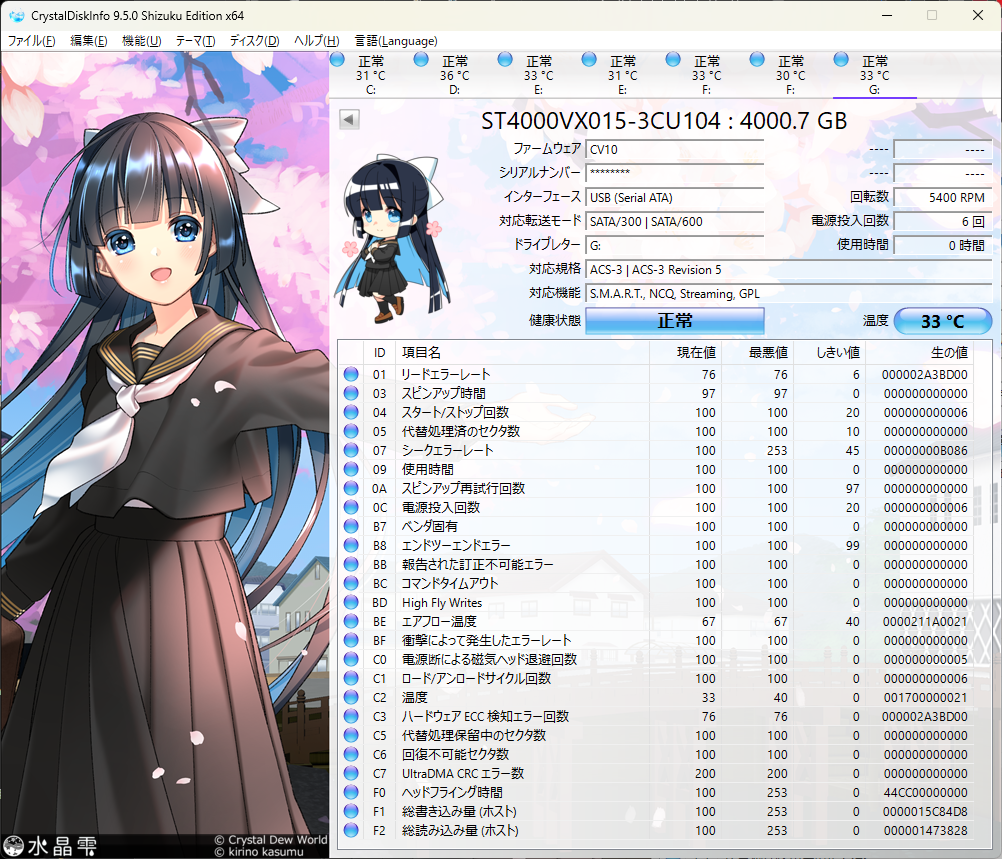Image resolution: width=1002 pixels, height=859 pixels.
Task: Click the 項目名 column header
Action: [x=522, y=353]
